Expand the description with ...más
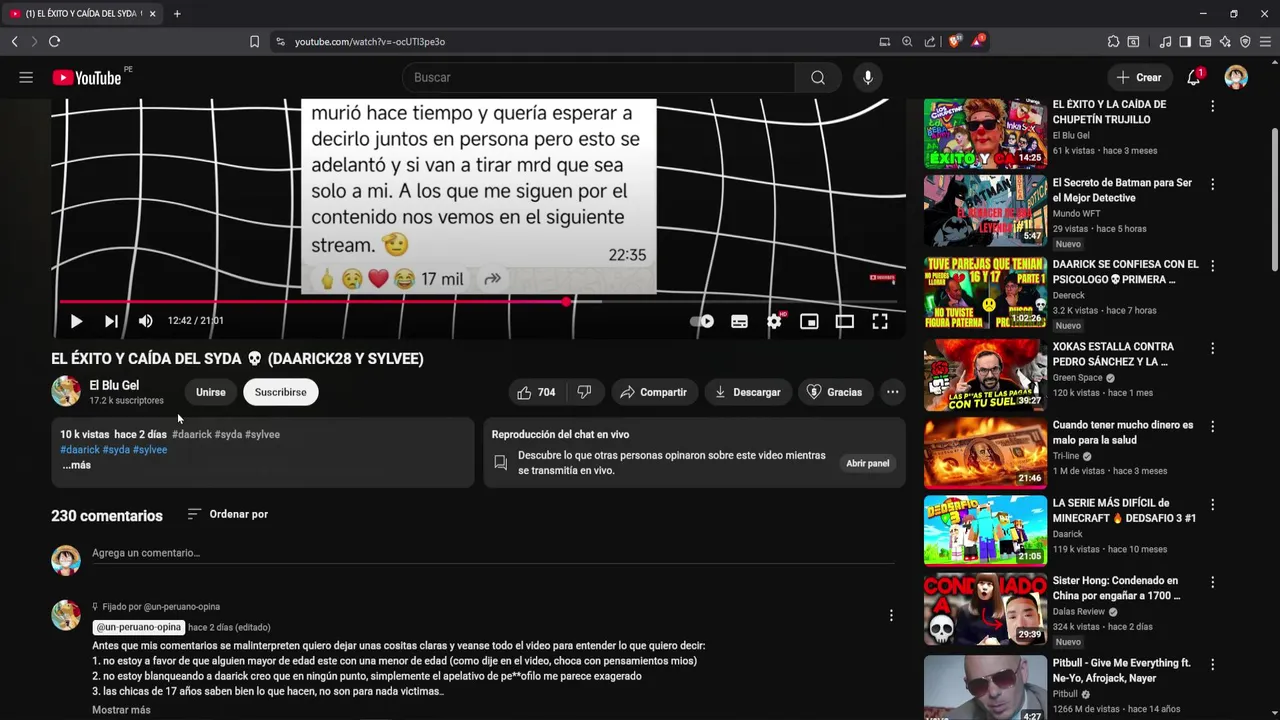 (x=76, y=465)
